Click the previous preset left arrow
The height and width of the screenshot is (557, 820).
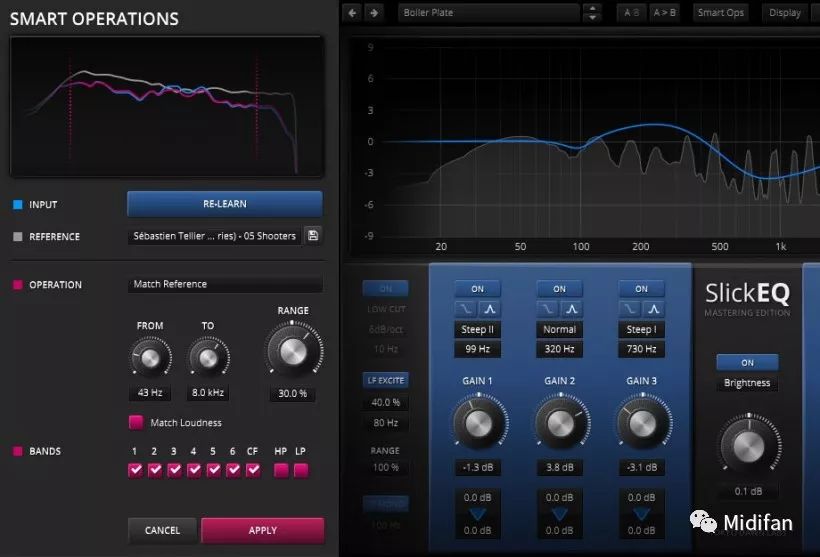(x=352, y=13)
